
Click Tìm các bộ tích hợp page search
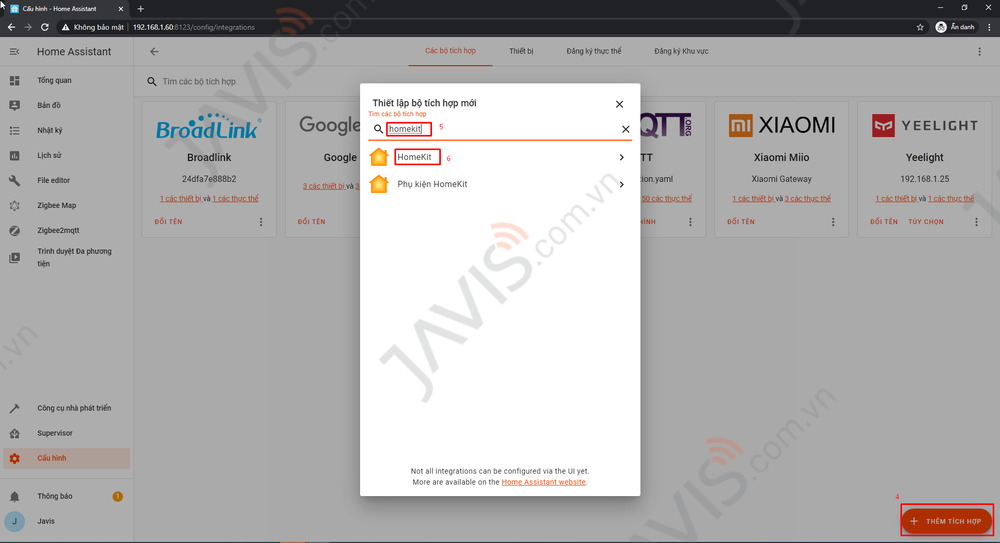pos(199,82)
